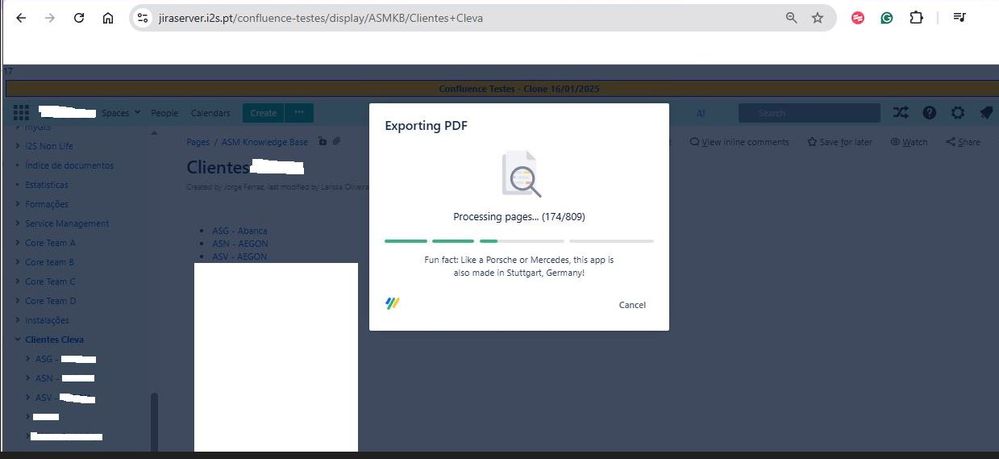Go to Pages breadcrumb
Viewport: 999px width, 459px height.
click(198, 142)
